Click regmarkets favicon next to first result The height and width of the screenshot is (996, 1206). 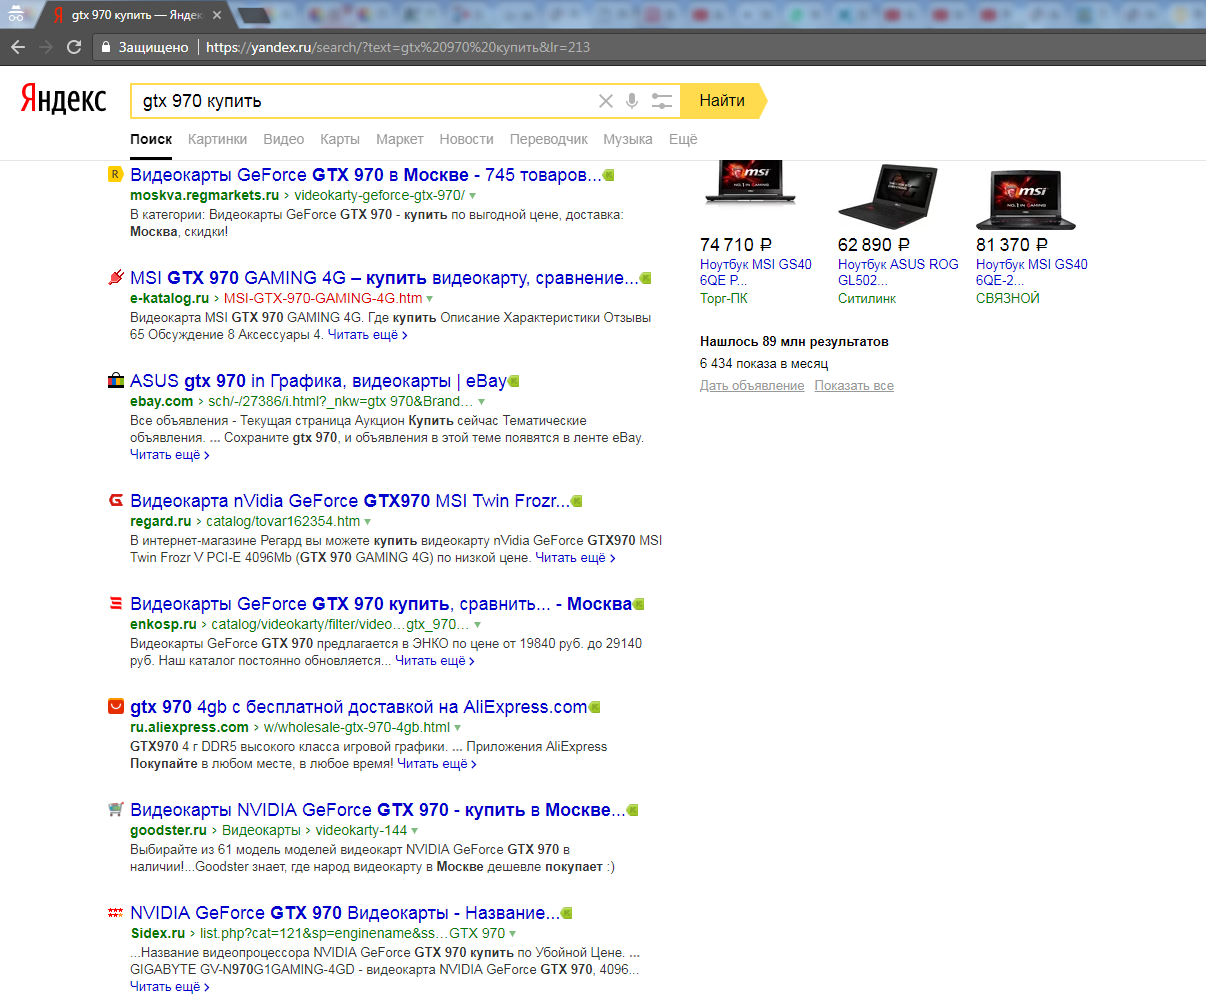point(115,174)
